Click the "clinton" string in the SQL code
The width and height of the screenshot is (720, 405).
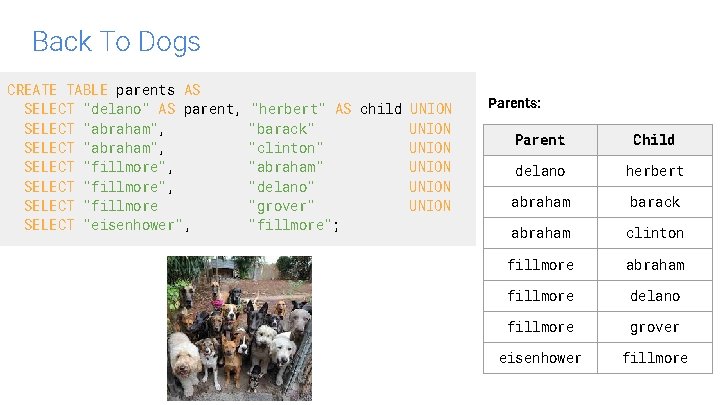285,148
